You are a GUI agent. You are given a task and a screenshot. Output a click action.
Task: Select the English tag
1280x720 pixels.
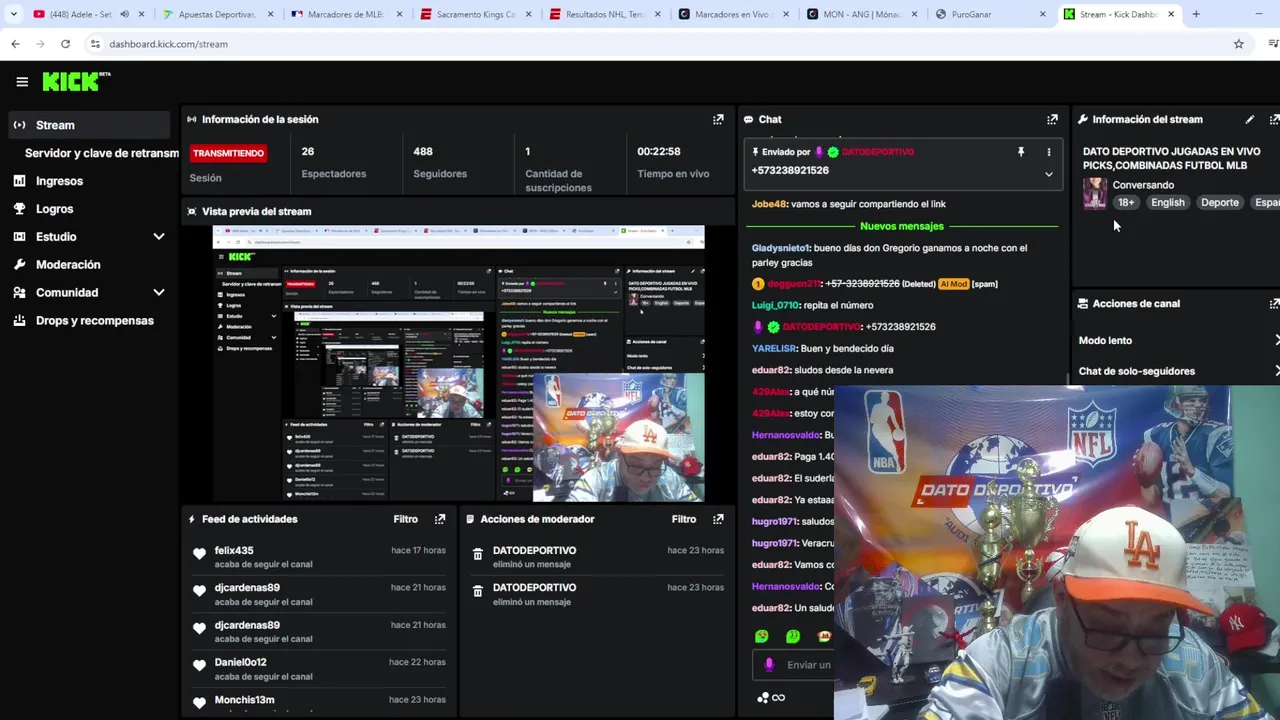[x=1167, y=202]
